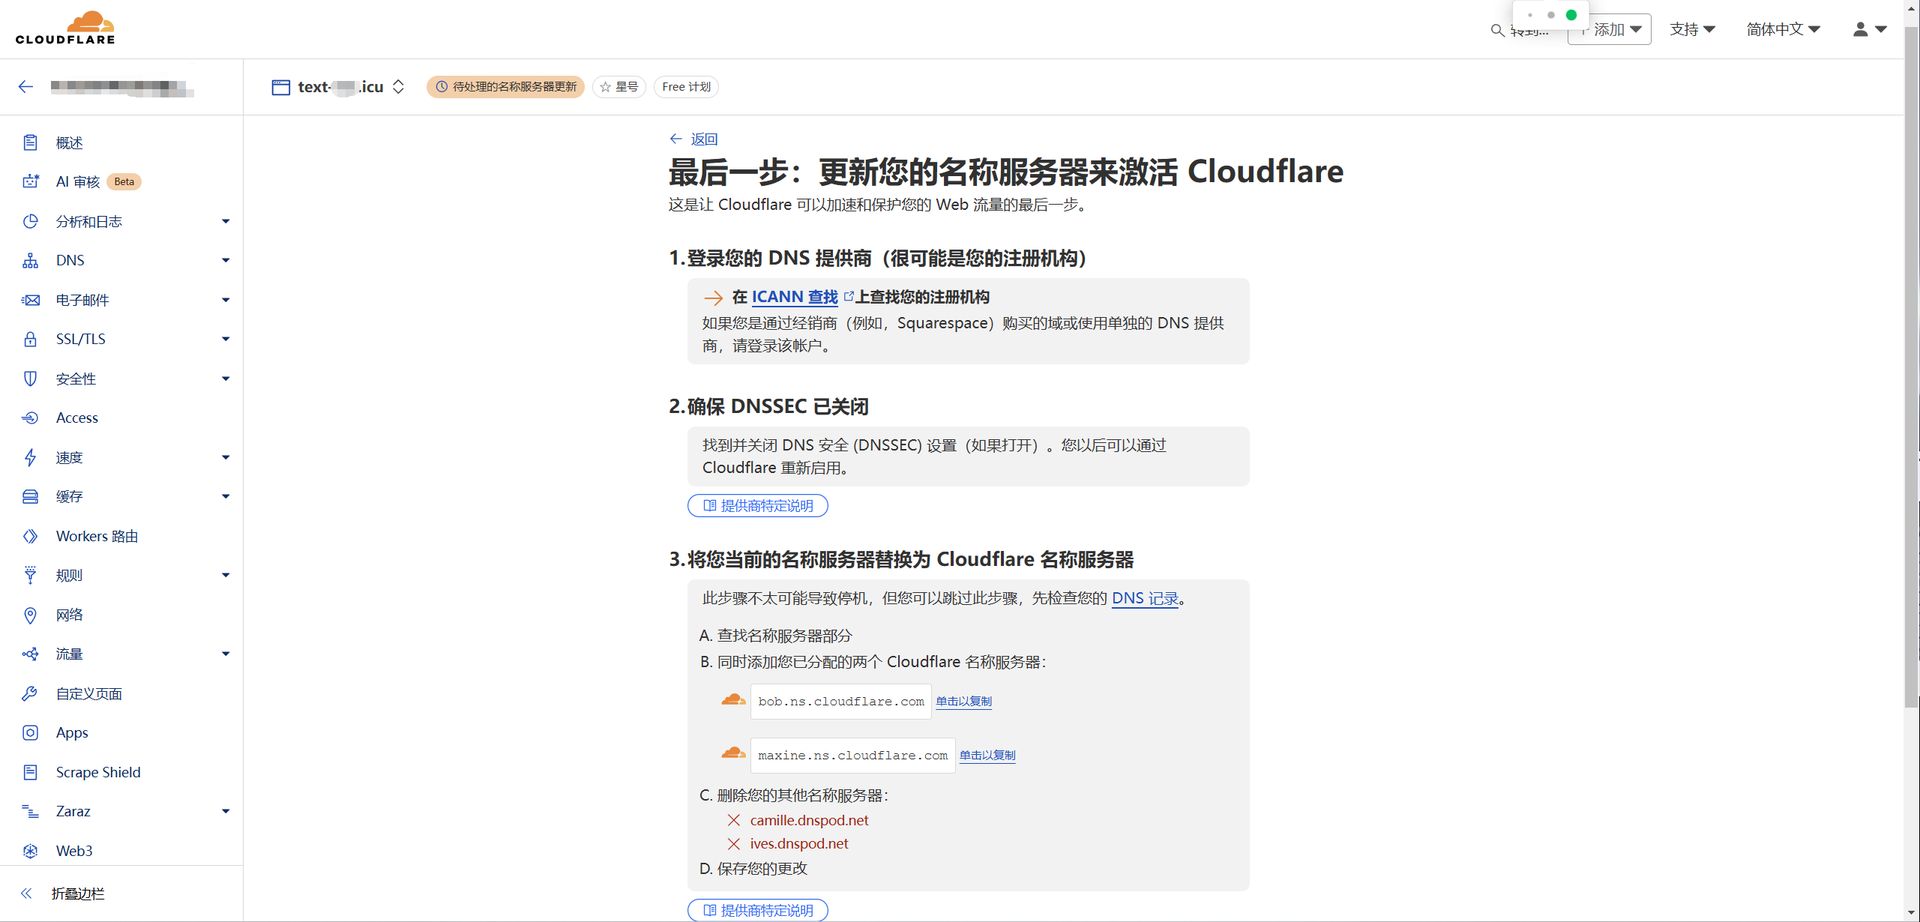The height and width of the screenshot is (922, 1920).
Task: Click the maxine.ns.cloudflare.com nameserver field
Action: (852, 755)
